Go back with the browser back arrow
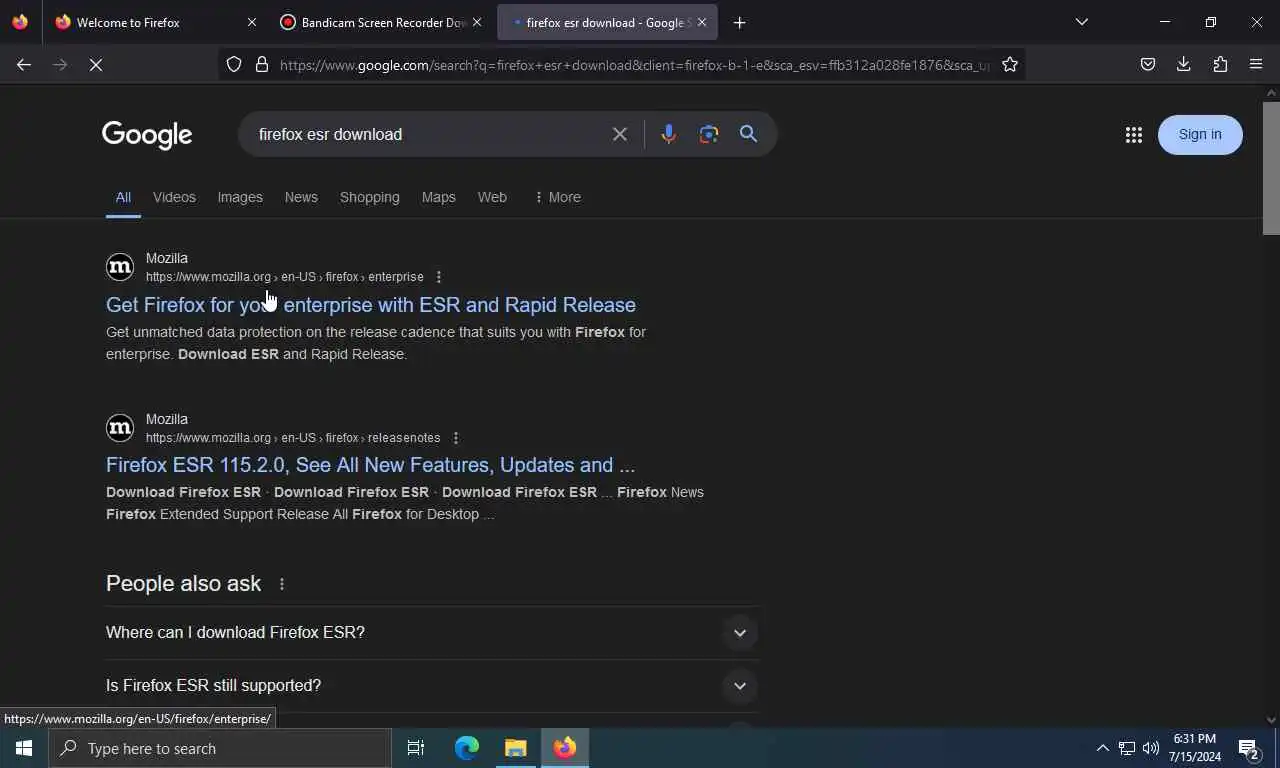 [x=24, y=64]
